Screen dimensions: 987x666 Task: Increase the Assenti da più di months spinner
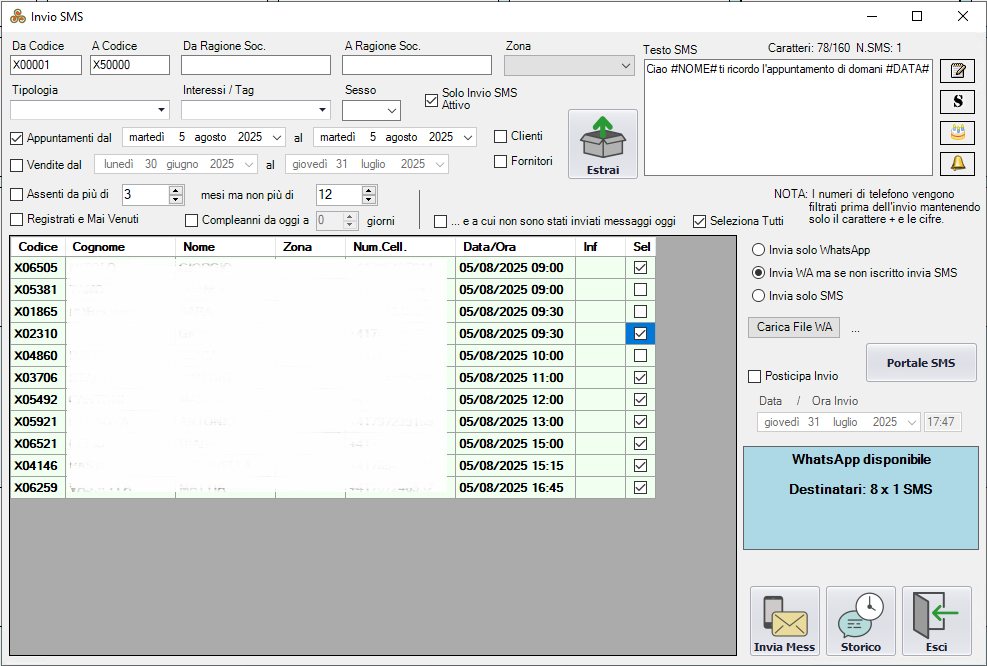pyautogui.click(x=176, y=190)
